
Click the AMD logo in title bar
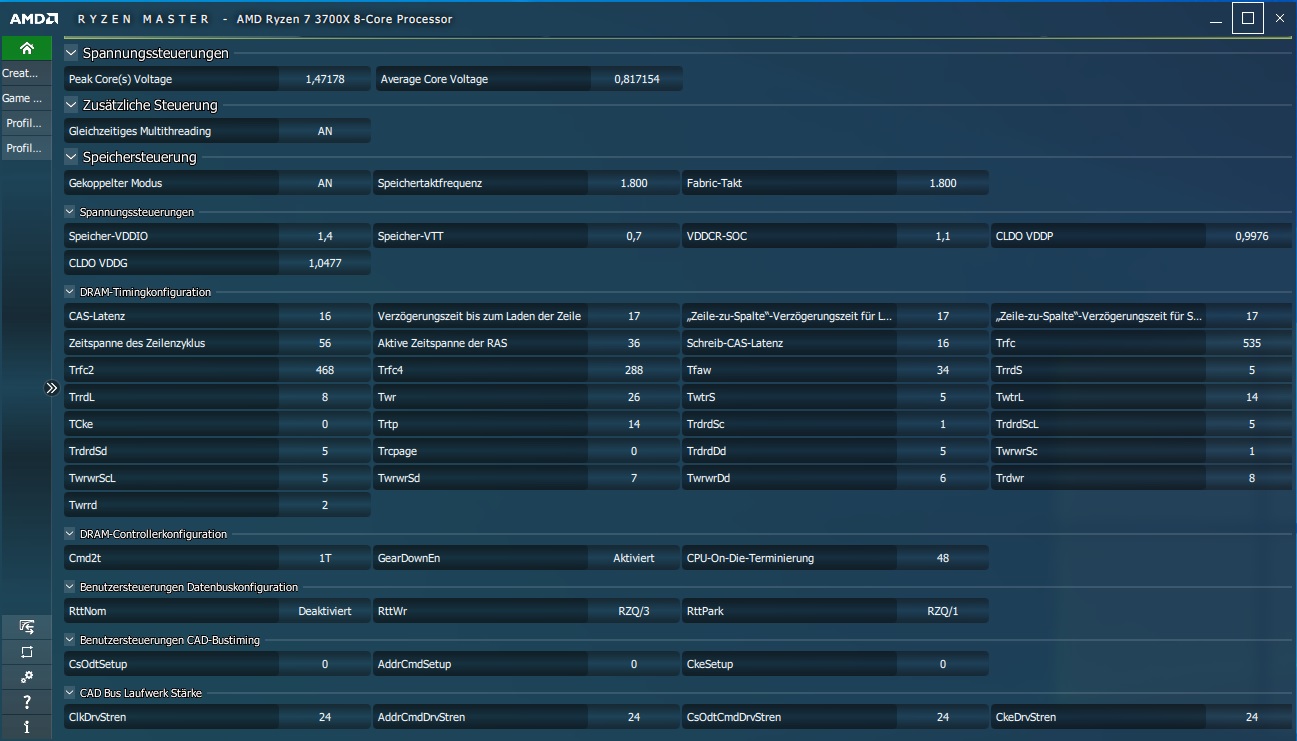(x=32, y=18)
